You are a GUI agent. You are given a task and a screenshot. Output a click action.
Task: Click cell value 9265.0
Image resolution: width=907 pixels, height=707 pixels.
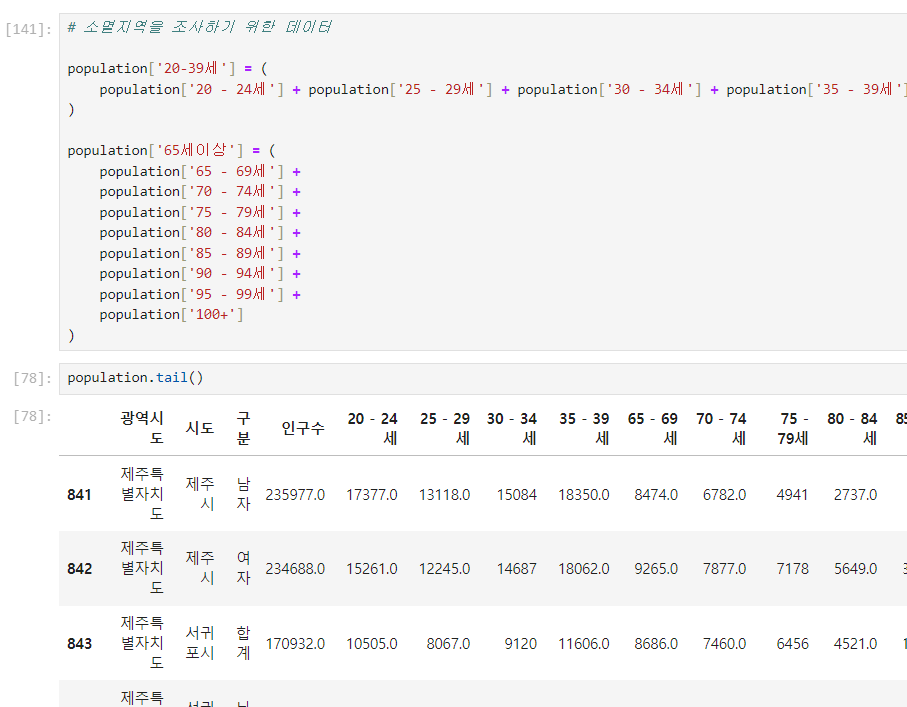[x=656, y=569]
